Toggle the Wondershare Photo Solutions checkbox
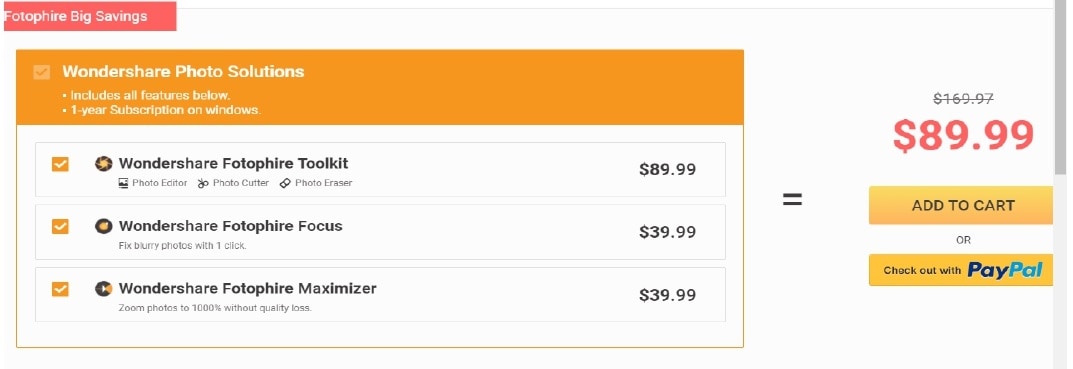Viewport: 1073px width, 369px height. click(42, 72)
